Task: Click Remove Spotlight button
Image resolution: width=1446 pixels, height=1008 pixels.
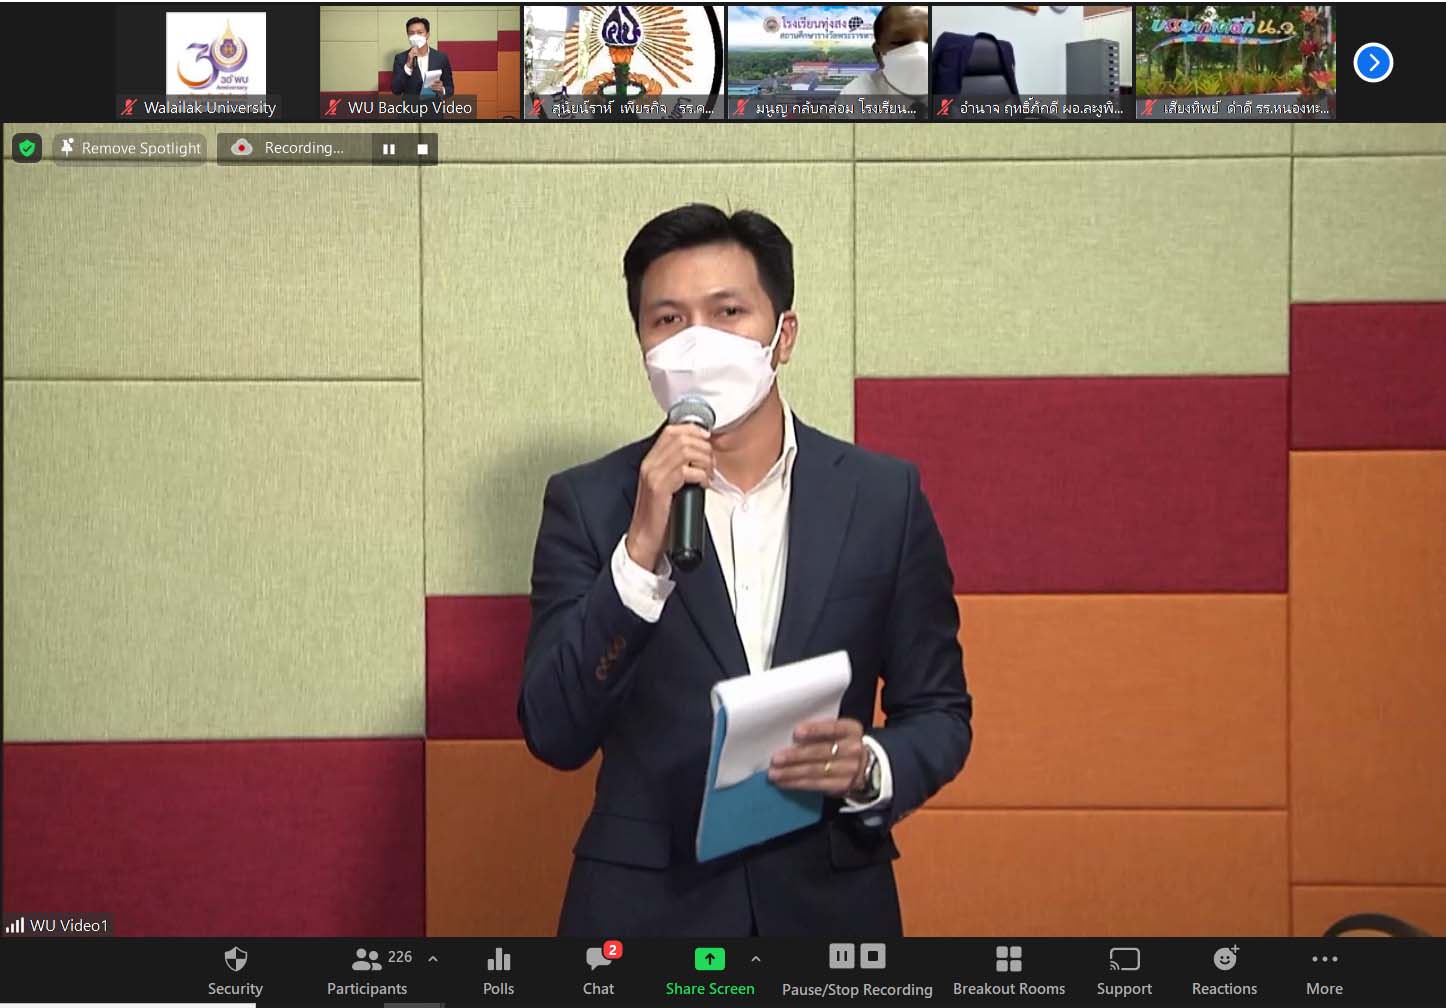Action: [130, 148]
